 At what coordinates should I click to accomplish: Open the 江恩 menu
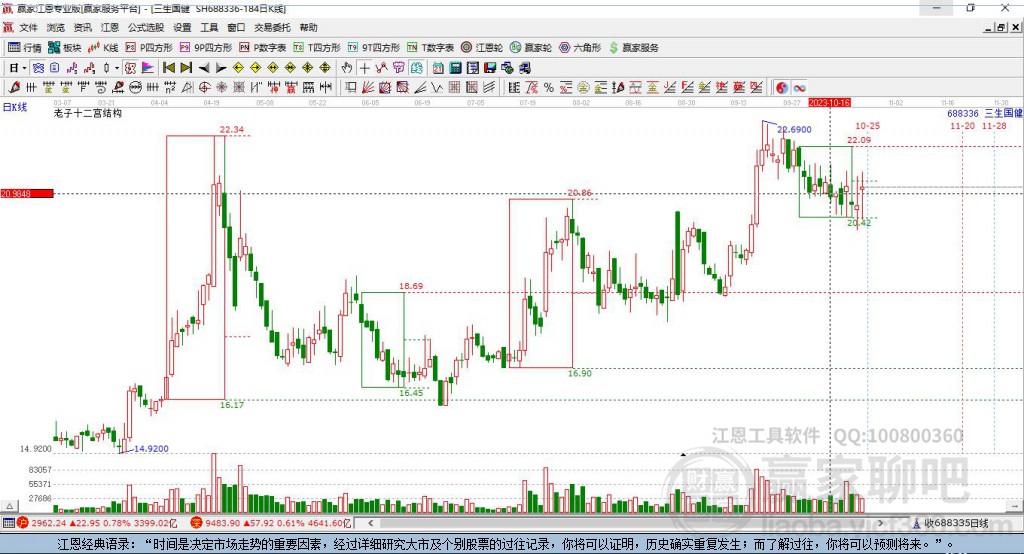[110, 27]
